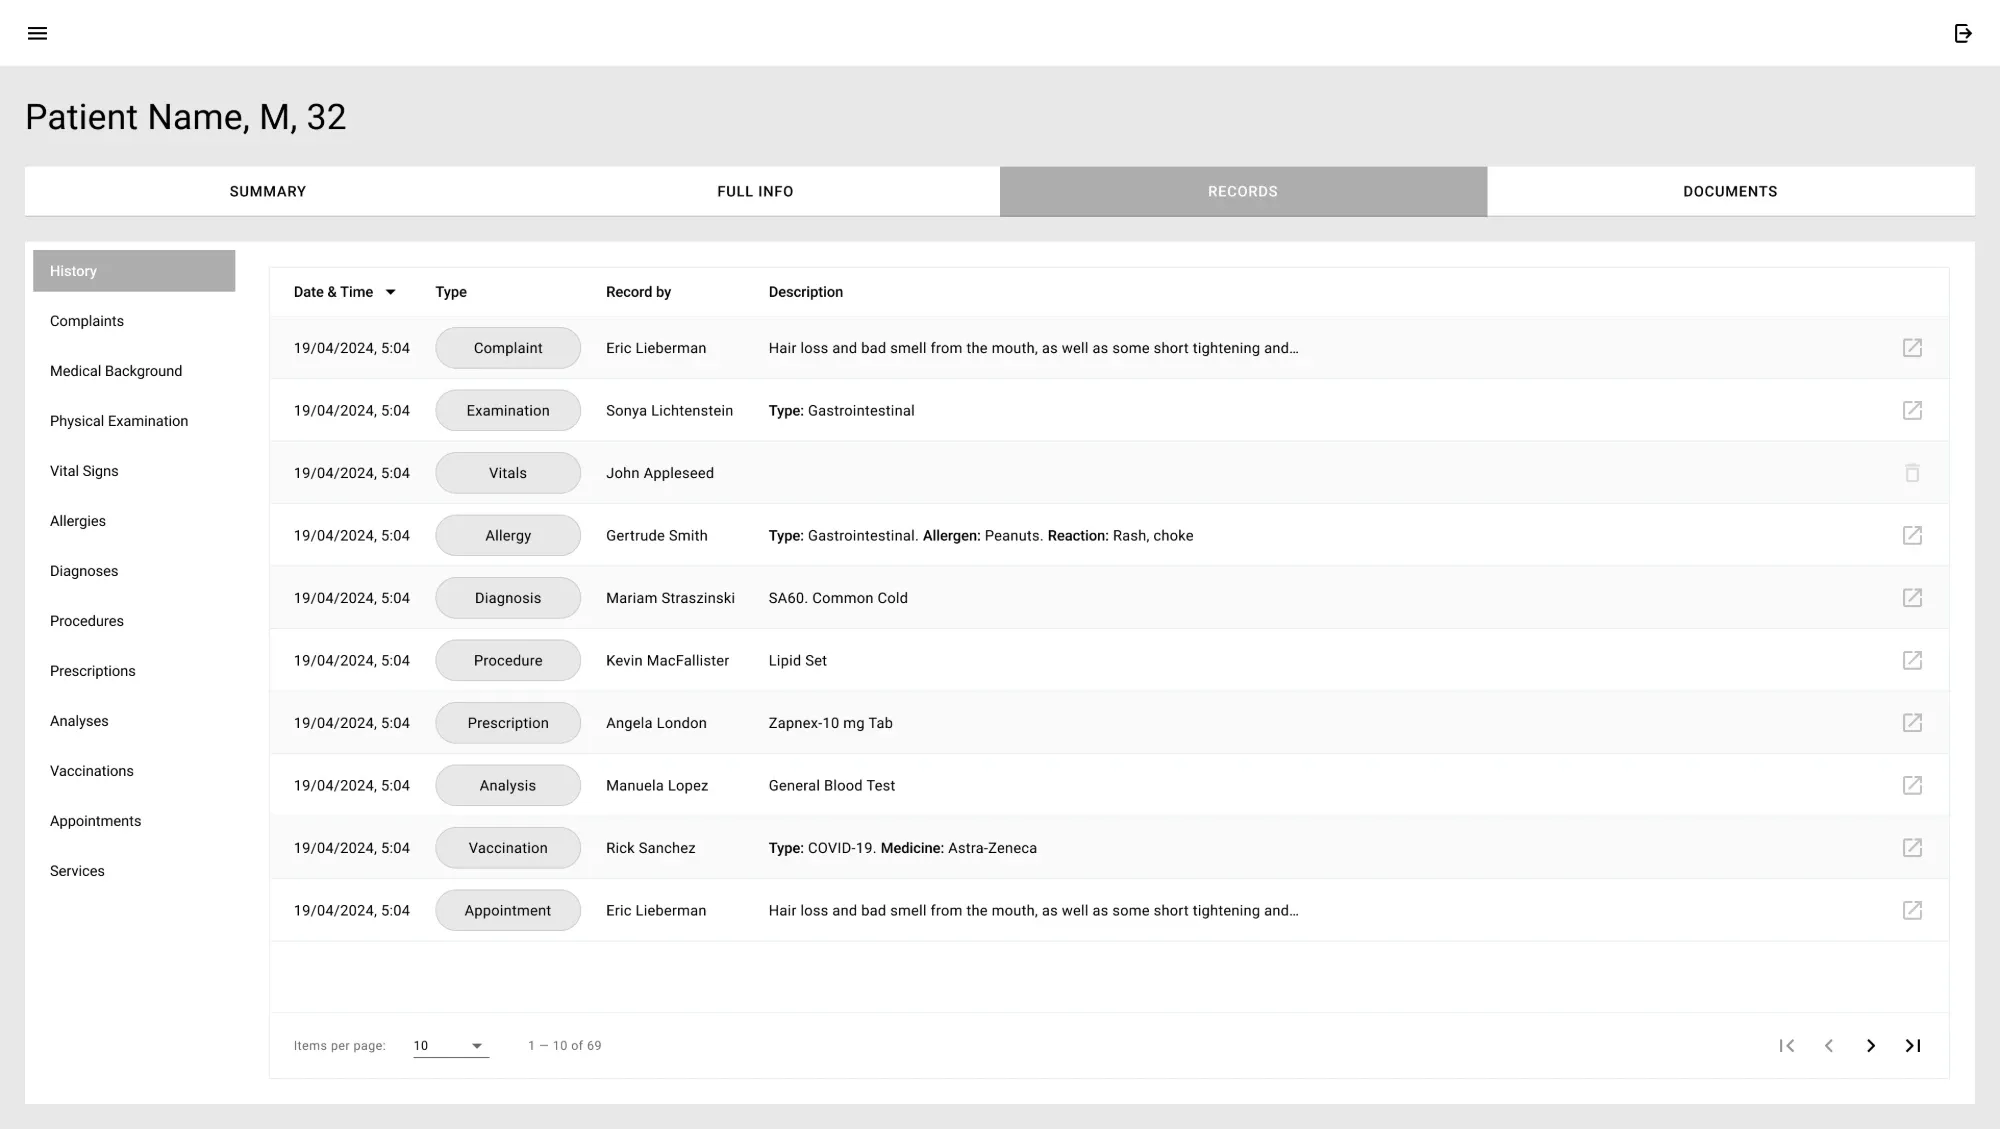The image size is (2000, 1129).
Task: Open Diagnoses section in sidebar
Action: [134, 571]
